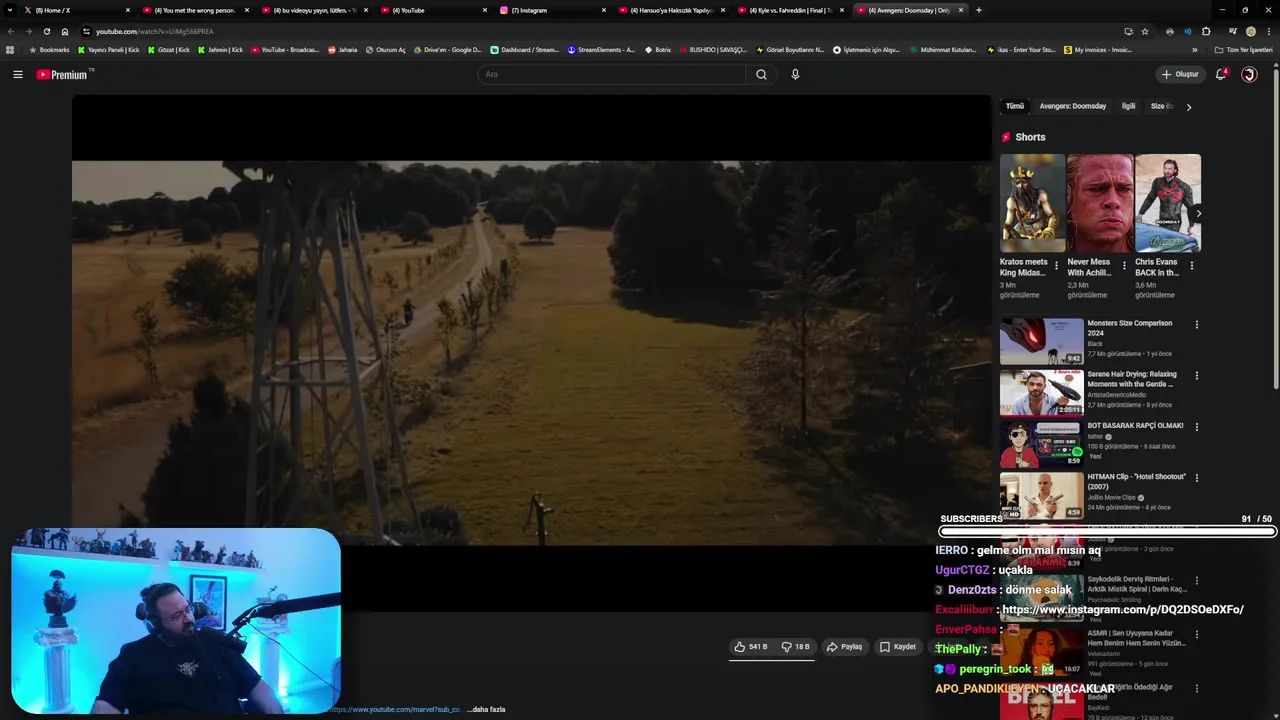
Task: Open the Kratos meets King Midas short
Action: pos(1032,203)
